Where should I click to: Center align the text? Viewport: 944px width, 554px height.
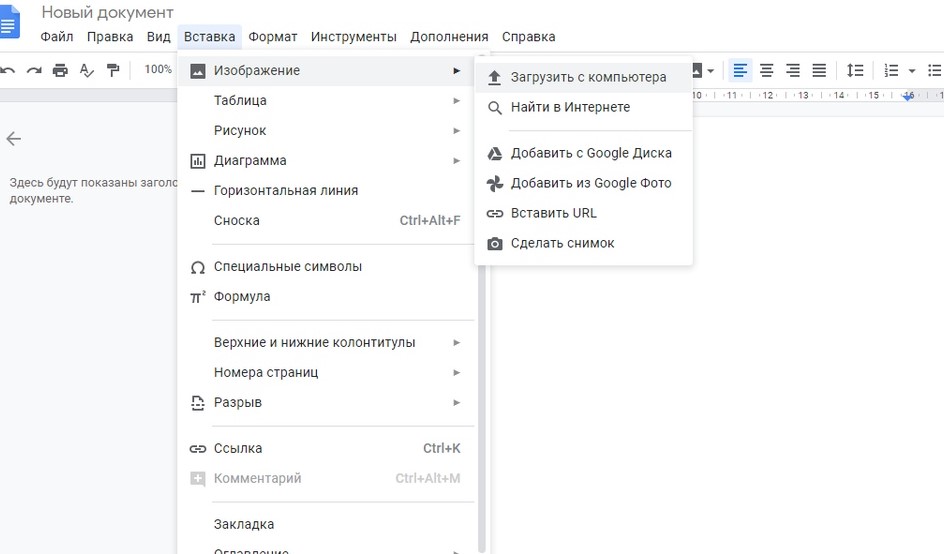click(767, 70)
